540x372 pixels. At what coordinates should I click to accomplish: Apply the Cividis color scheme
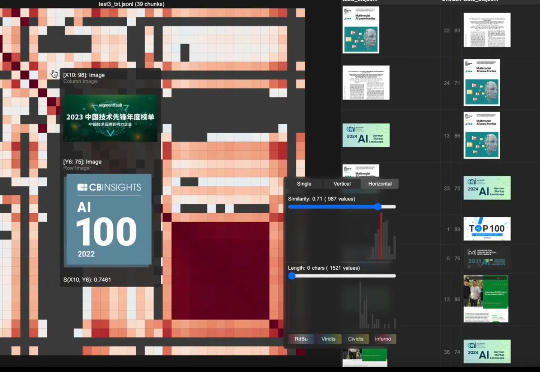[x=355, y=339]
